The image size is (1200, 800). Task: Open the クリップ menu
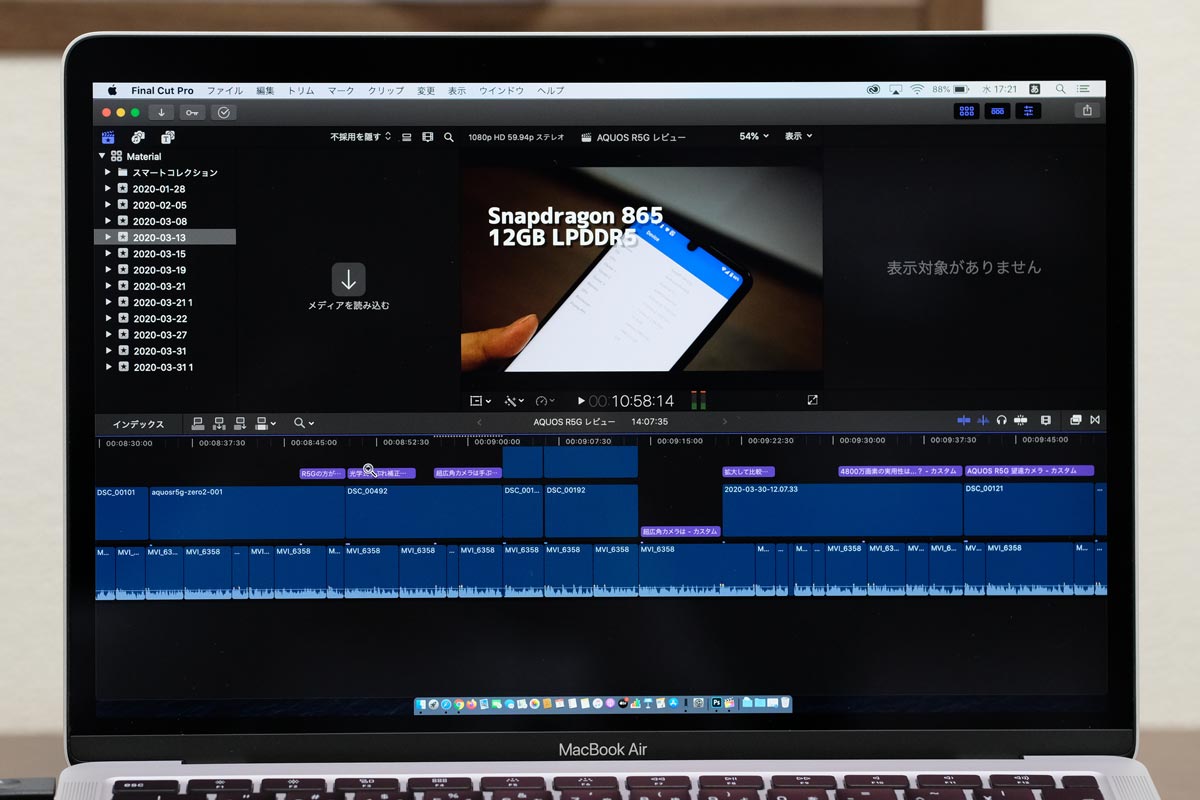click(x=386, y=90)
